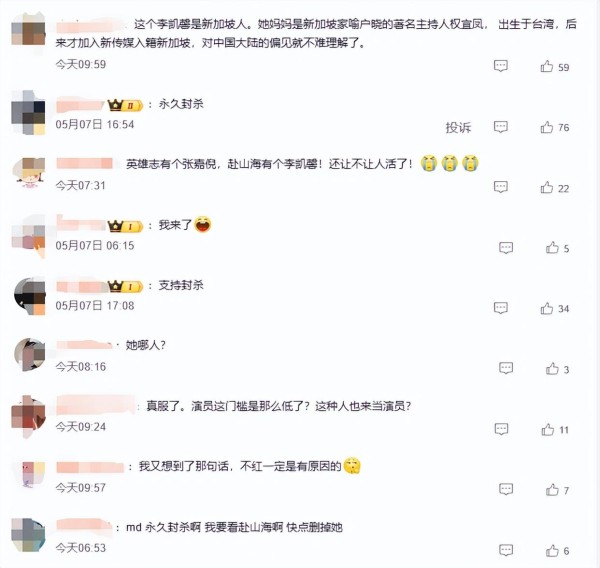Viewport: 600px width, 568px height.
Task: Reply to the md 永久封杀啊 comment
Action: coord(506,550)
